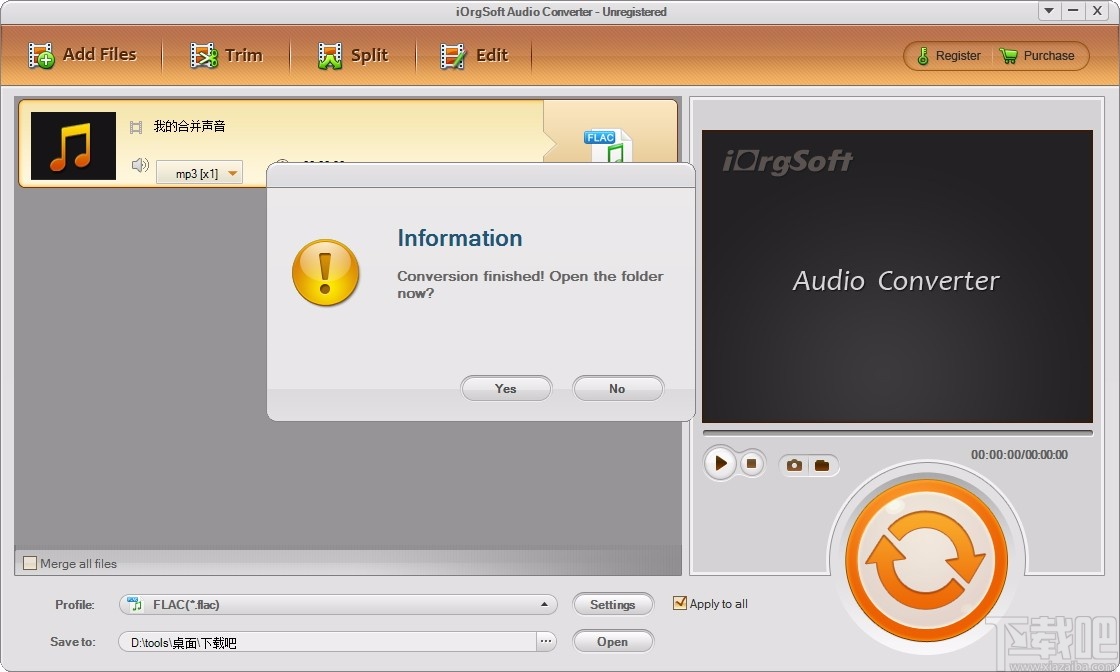1120x672 pixels.
Task: Answer Yes in the Information dialog
Action: point(506,388)
